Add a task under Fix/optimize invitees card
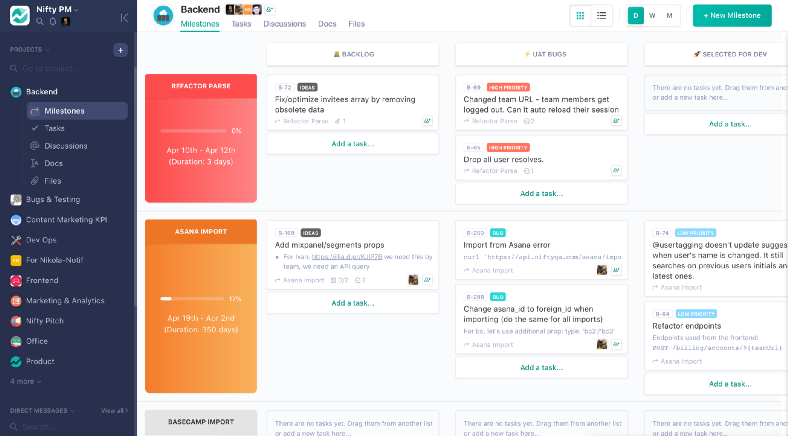 (352, 144)
